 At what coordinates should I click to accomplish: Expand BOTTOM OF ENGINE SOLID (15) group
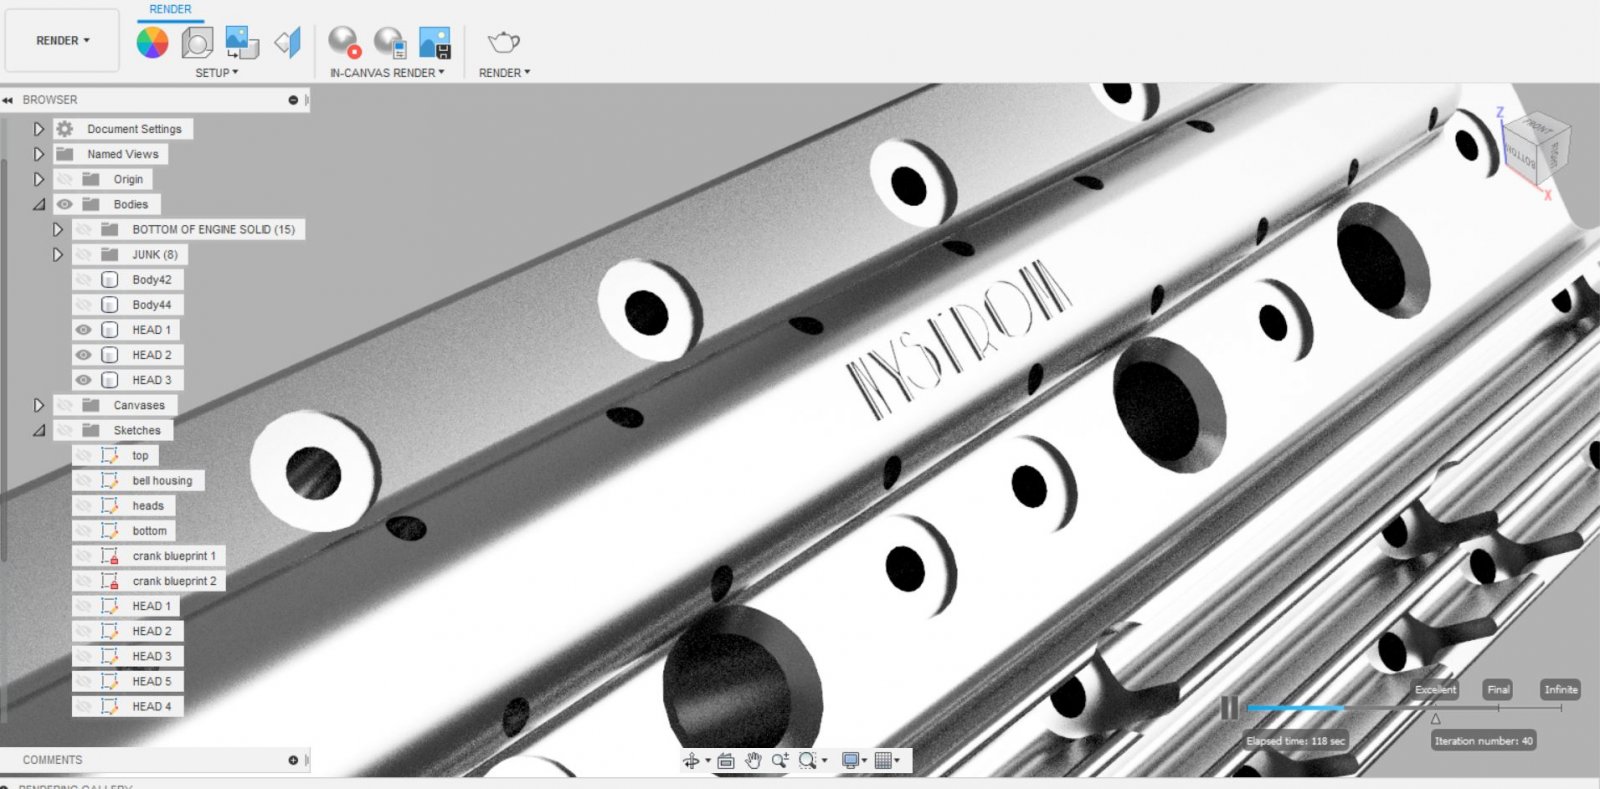(x=57, y=229)
